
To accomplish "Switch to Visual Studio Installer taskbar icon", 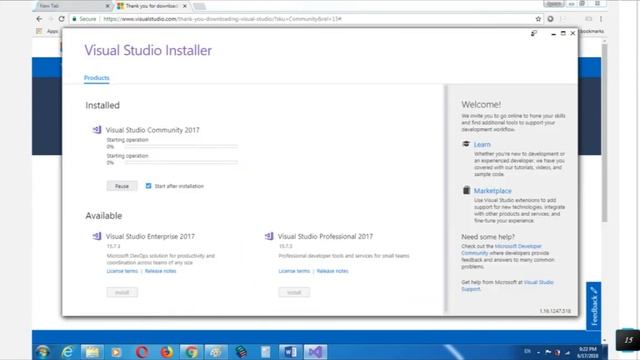I will 315,351.
